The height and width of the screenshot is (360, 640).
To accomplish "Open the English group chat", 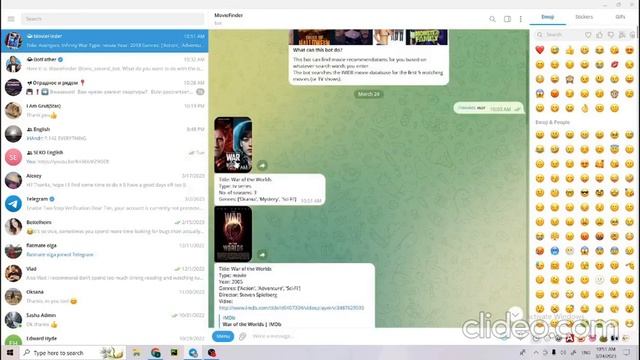I will [104, 134].
